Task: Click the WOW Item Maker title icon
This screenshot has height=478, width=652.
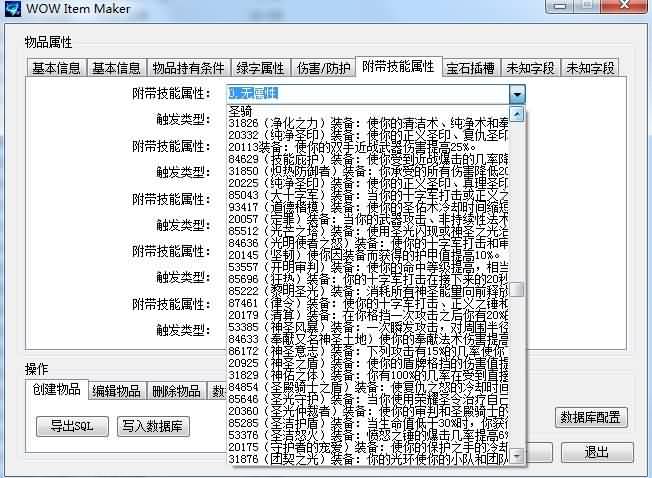Action: (x=12, y=8)
